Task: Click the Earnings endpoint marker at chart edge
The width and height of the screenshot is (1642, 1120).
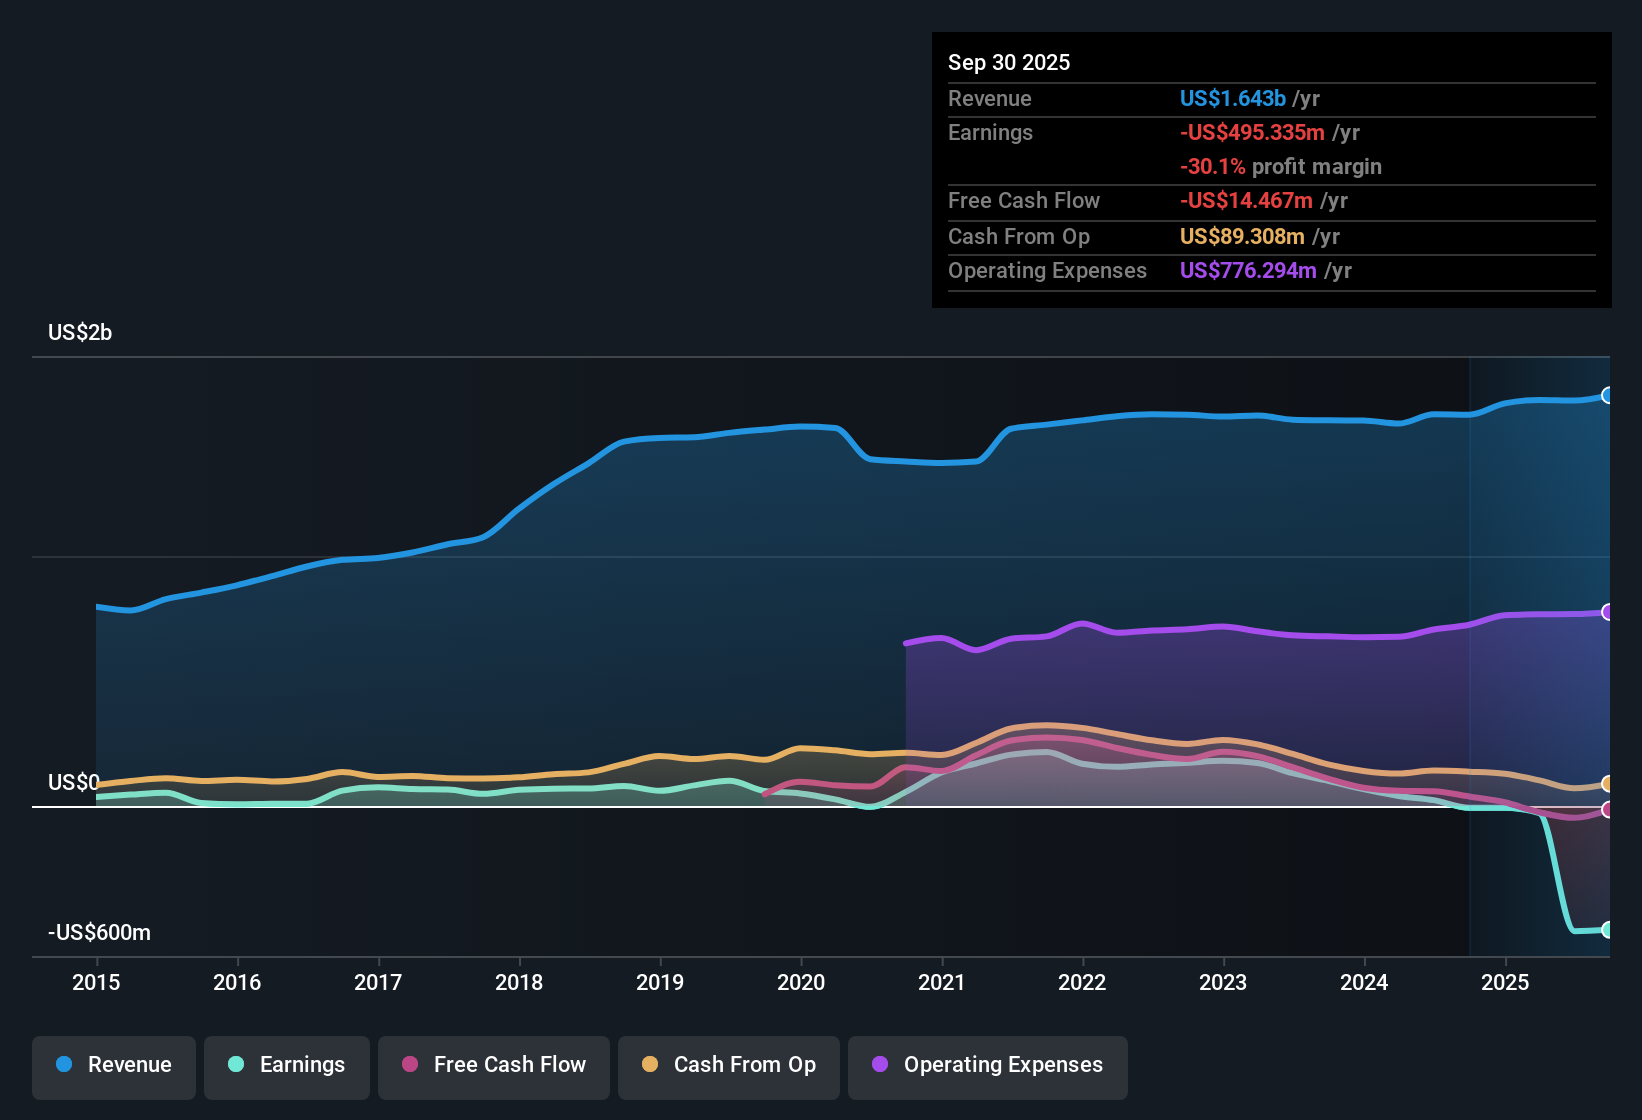Action: coord(1606,930)
